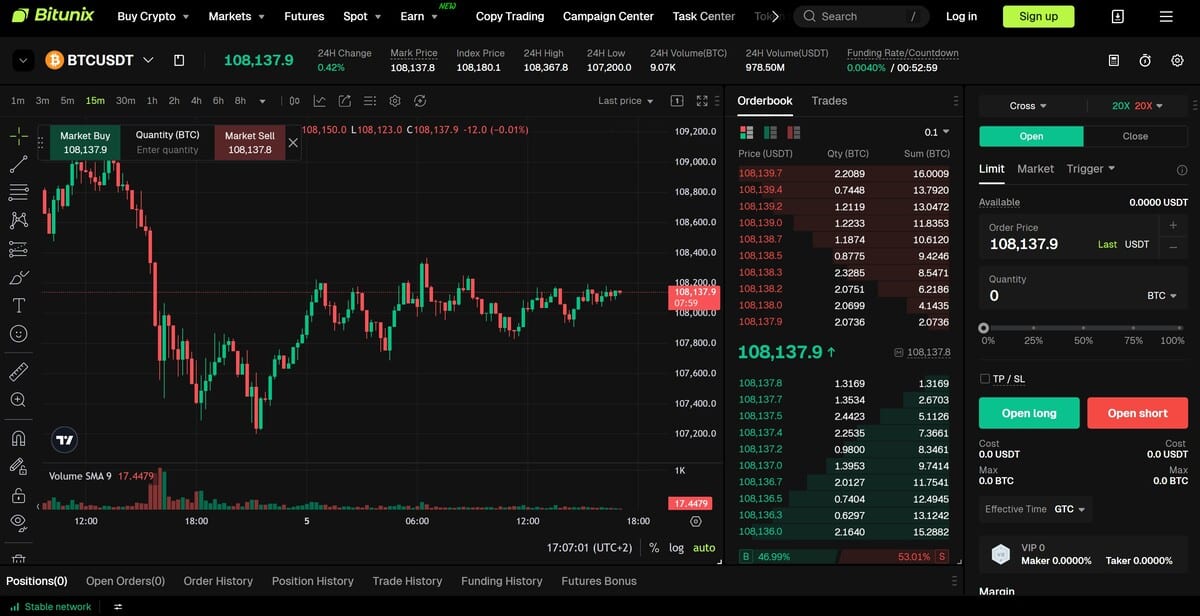The width and height of the screenshot is (1200, 616).
Task: Show bids-only orderbook view
Action: [x=770, y=132]
